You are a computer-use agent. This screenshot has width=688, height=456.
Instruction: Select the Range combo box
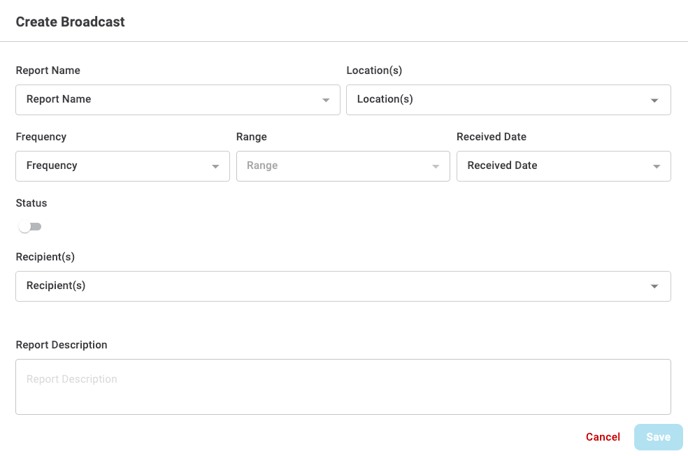(335, 166)
